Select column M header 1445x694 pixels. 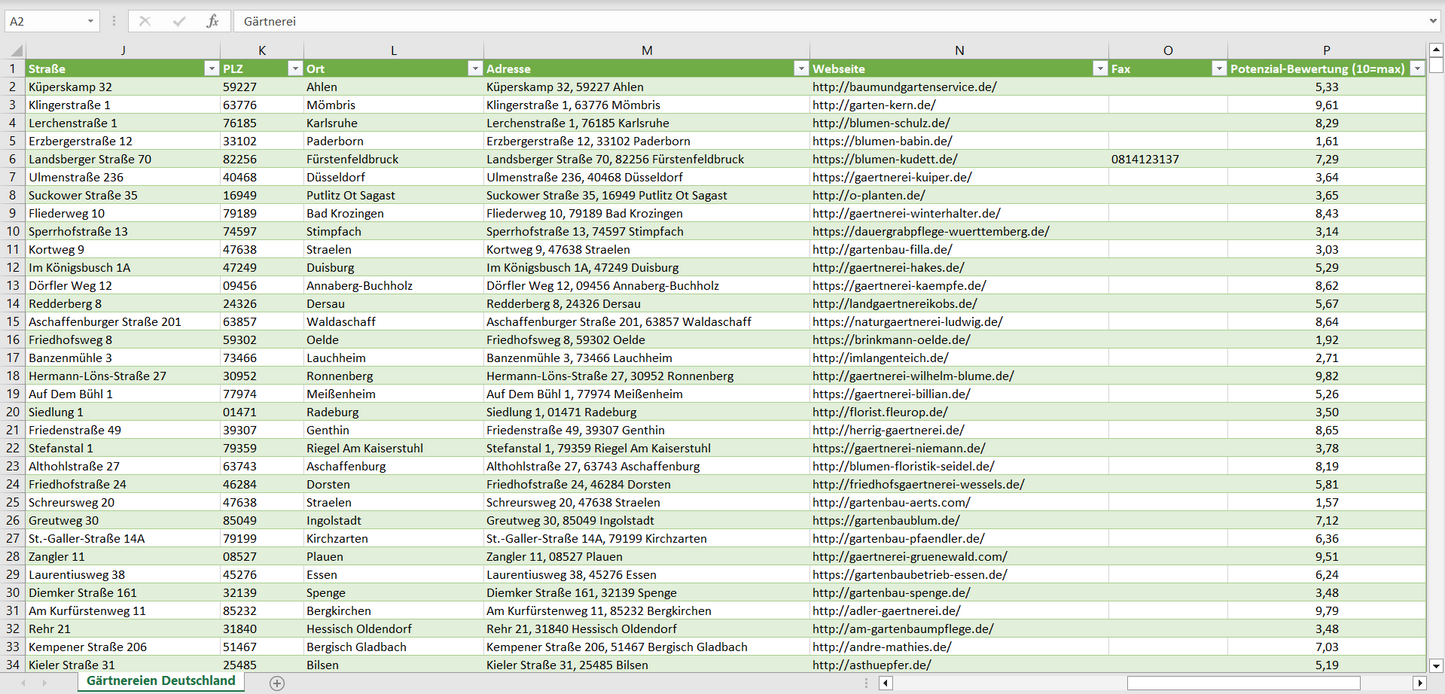click(646, 50)
